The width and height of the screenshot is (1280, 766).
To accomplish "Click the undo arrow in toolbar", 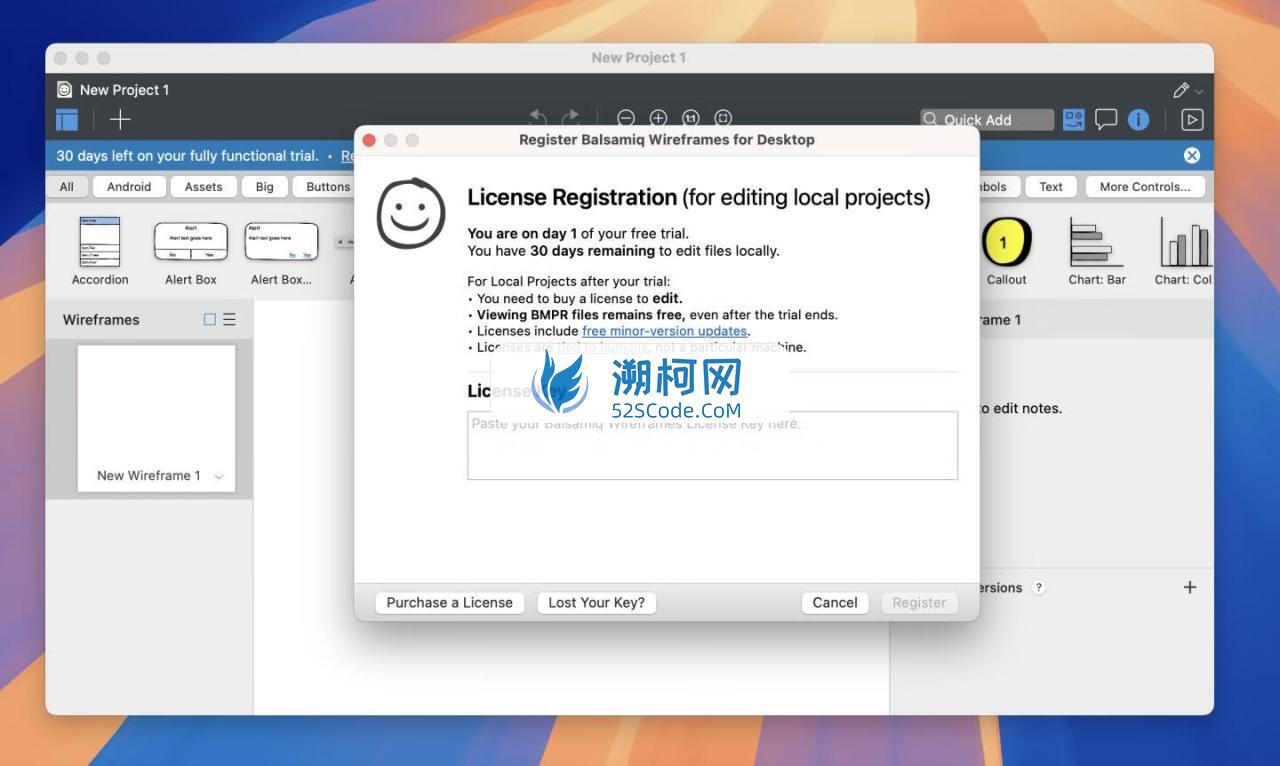I will (x=538, y=118).
